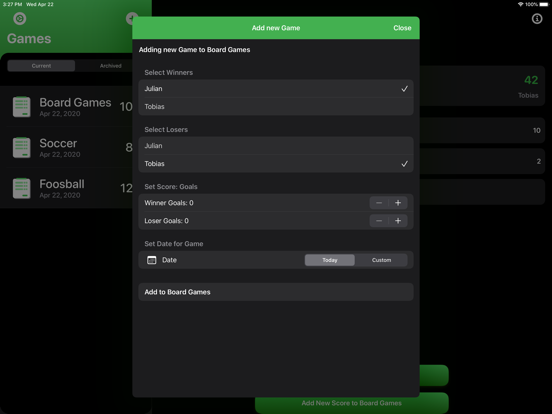This screenshot has width=552, height=414.
Task: Click the calendar icon next to Date
Action: (x=152, y=260)
